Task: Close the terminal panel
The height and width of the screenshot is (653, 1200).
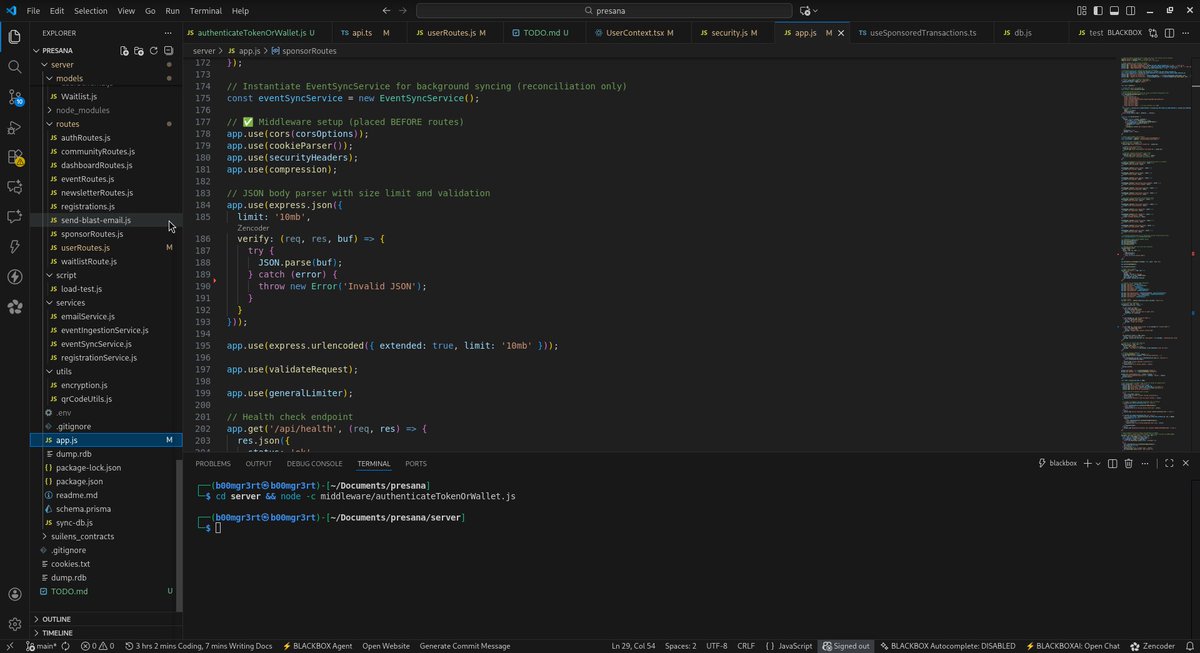Action: click(1185, 463)
